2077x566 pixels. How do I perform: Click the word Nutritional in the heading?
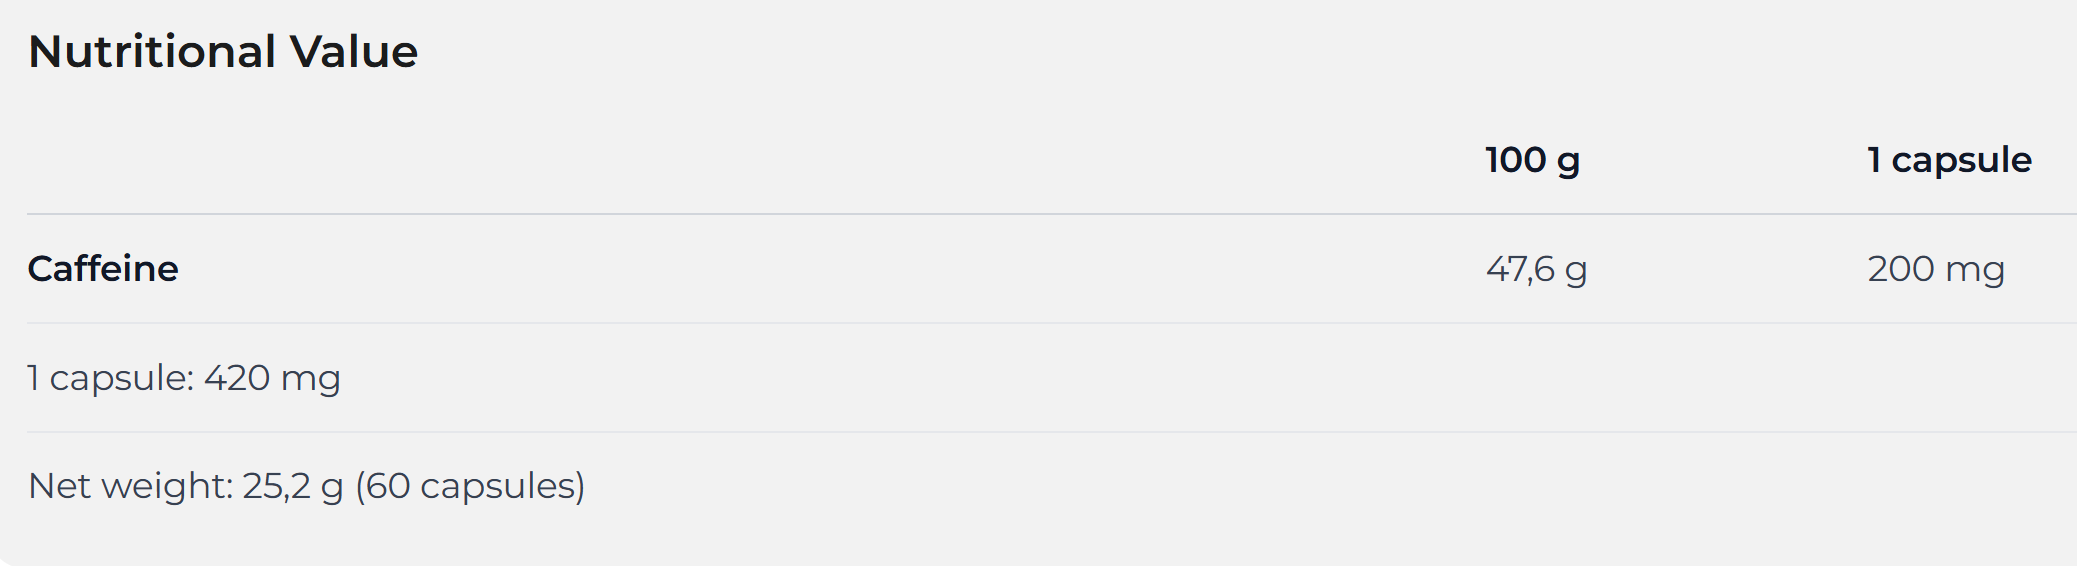click(152, 52)
